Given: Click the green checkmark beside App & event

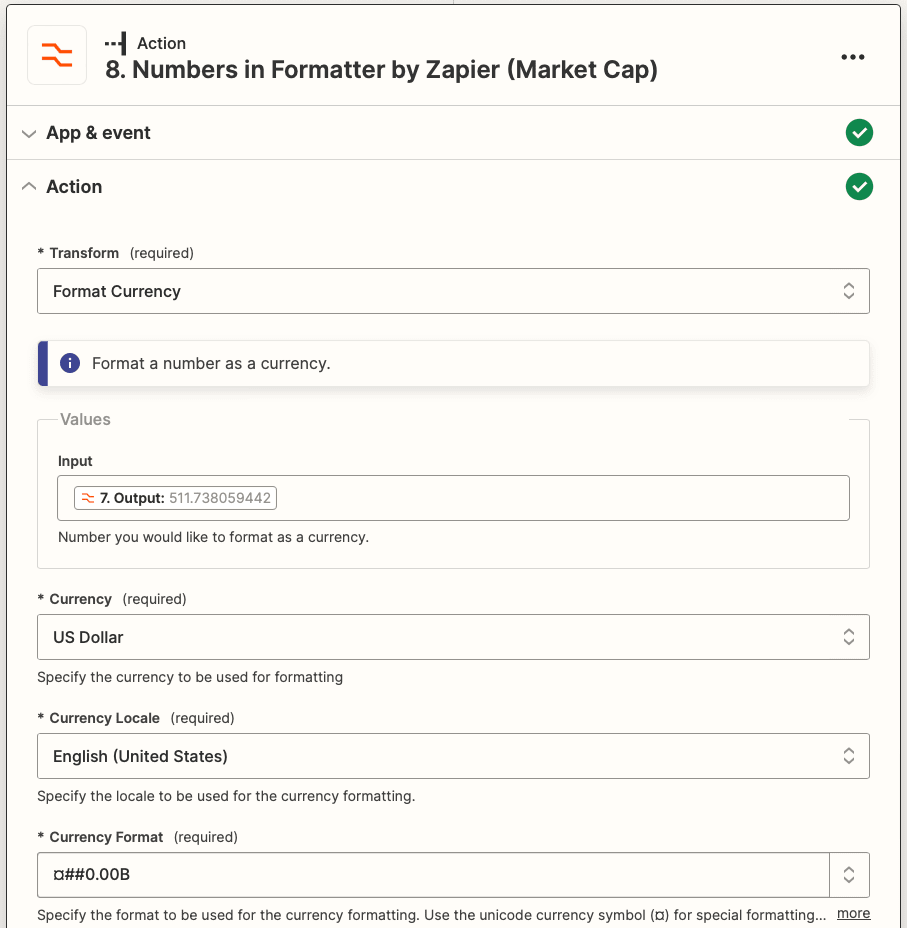Looking at the screenshot, I should (859, 132).
